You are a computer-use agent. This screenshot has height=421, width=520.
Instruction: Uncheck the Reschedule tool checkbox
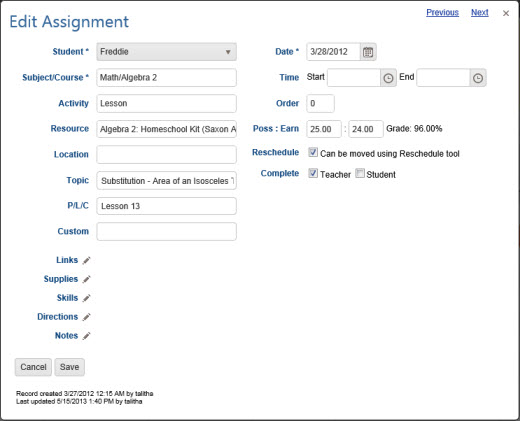313,152
